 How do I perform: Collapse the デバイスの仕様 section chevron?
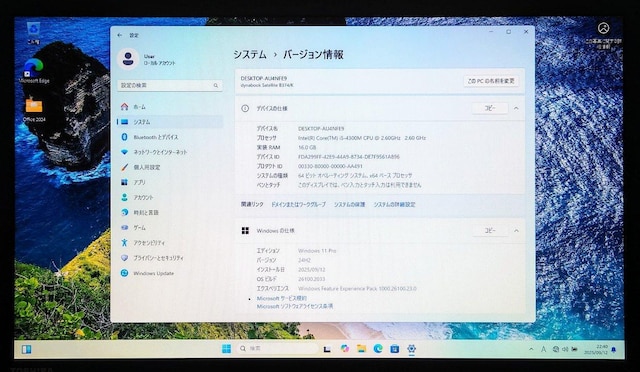pyautogui.click(x=516, y=108)
